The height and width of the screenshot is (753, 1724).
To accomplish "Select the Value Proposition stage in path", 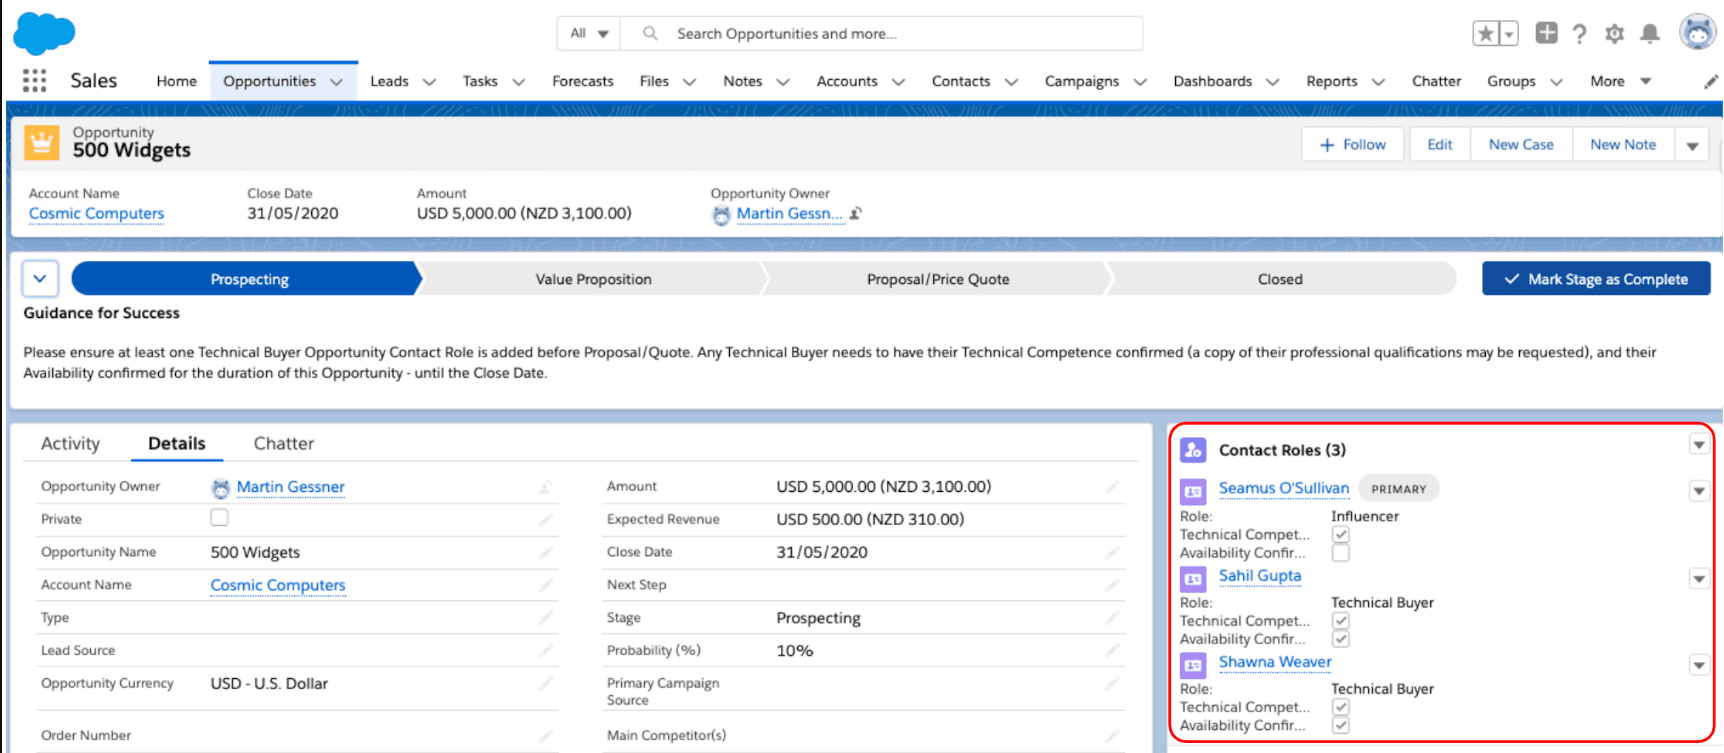I will (x=593, y=279).
